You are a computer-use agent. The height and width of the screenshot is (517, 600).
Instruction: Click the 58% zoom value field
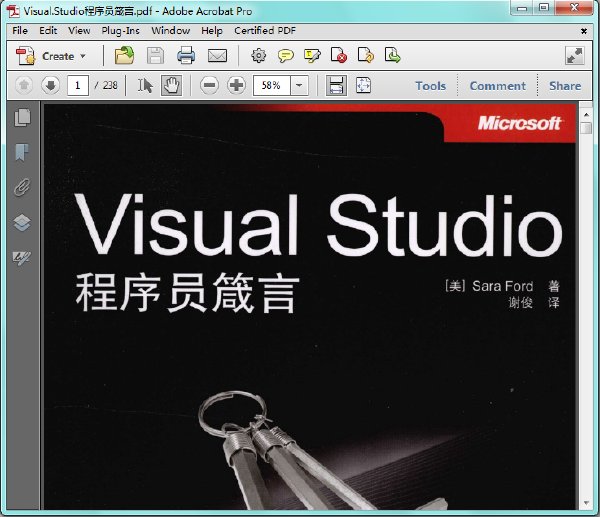point(272,85)
